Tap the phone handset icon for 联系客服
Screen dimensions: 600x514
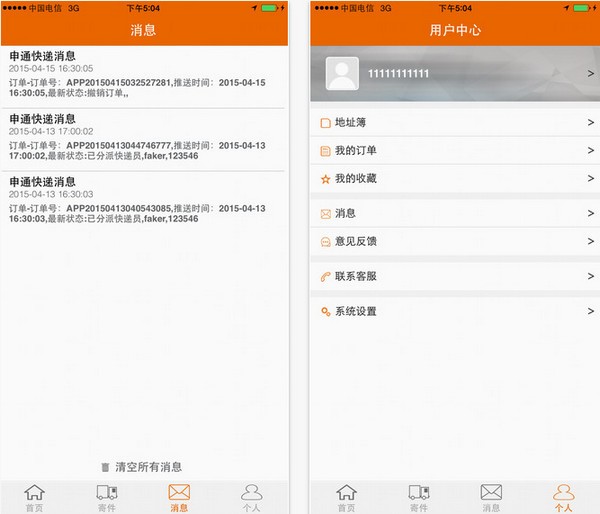325,277
